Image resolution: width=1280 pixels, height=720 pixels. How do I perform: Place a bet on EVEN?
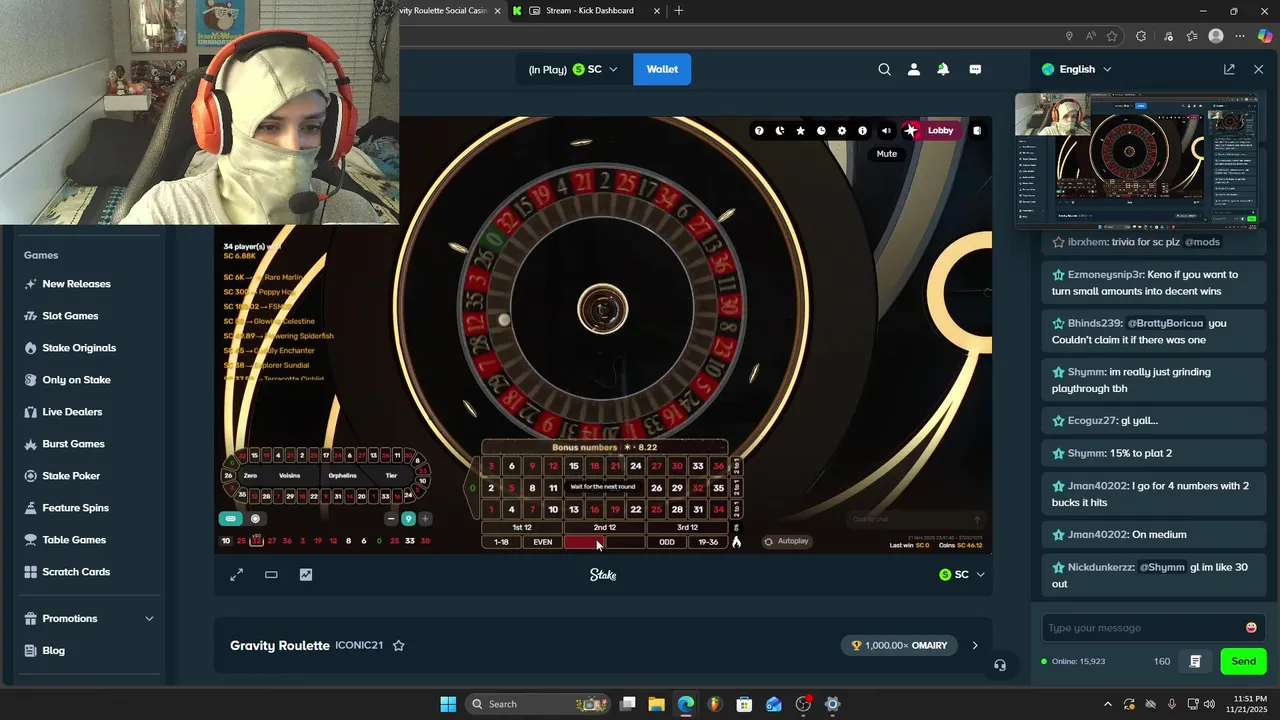pyautogui.click(x=542, y=542)
